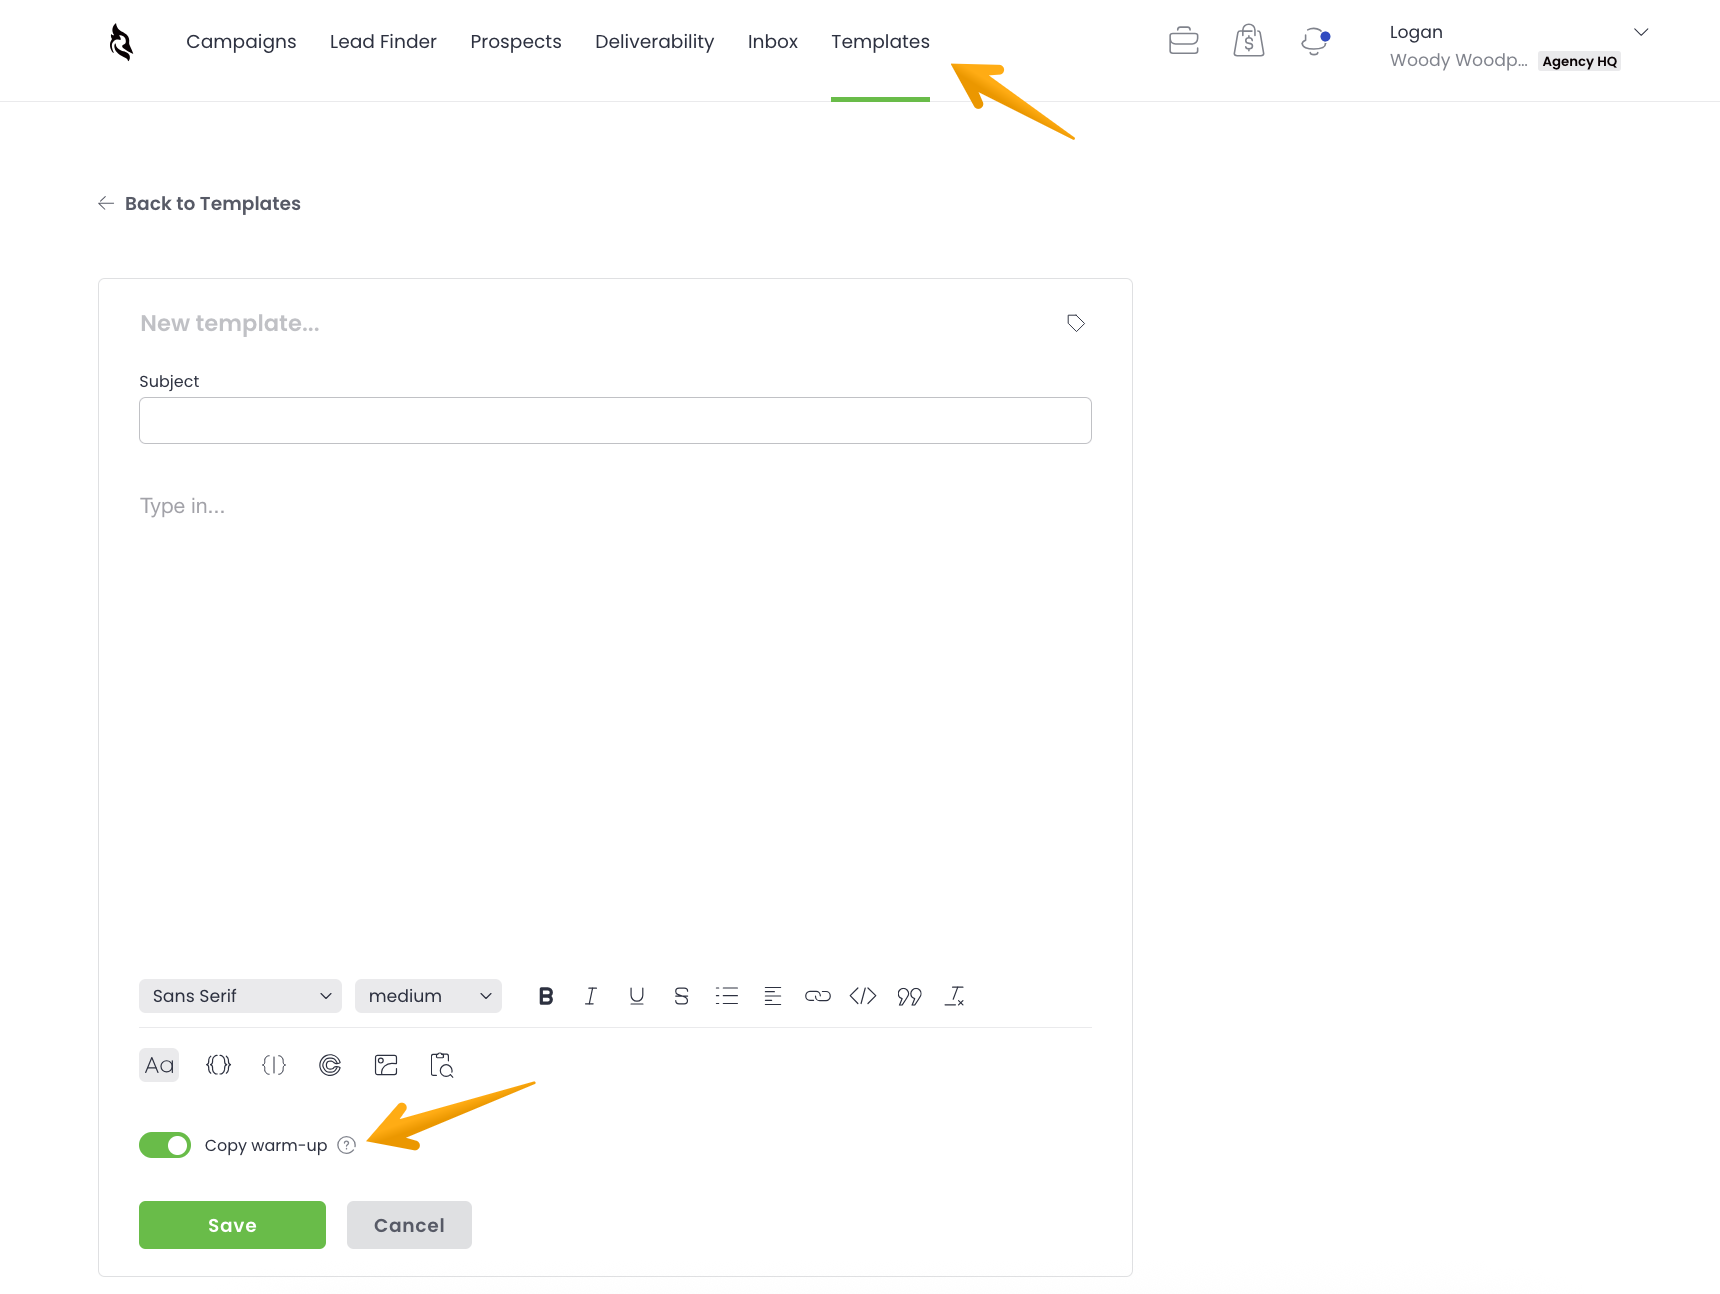Viewport: 1720px width, 1294px height.
Task: Click the shopping bag dollar icon
Action: pos(1248,41)
